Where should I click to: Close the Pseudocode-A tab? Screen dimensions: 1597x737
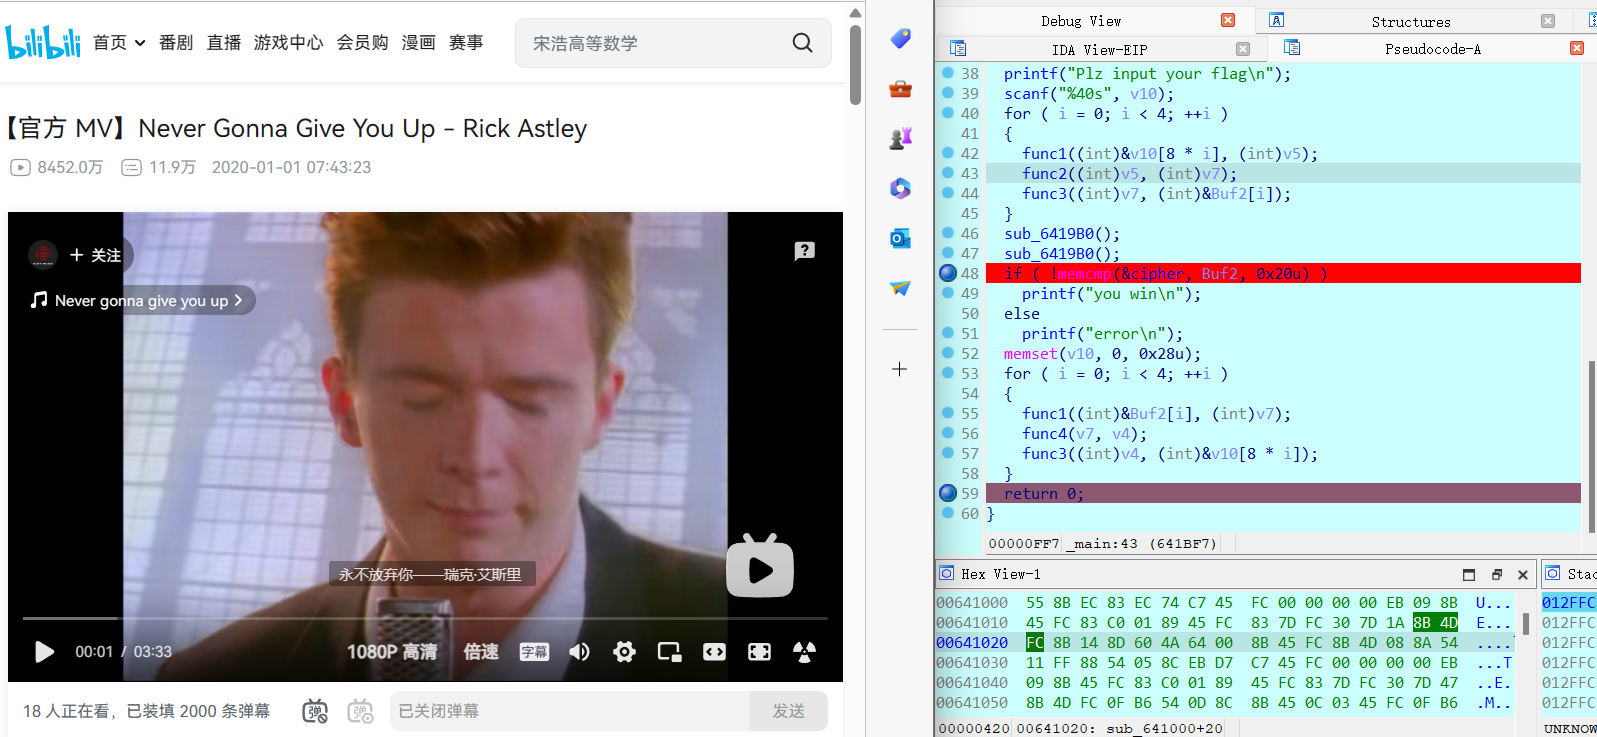1577,48
